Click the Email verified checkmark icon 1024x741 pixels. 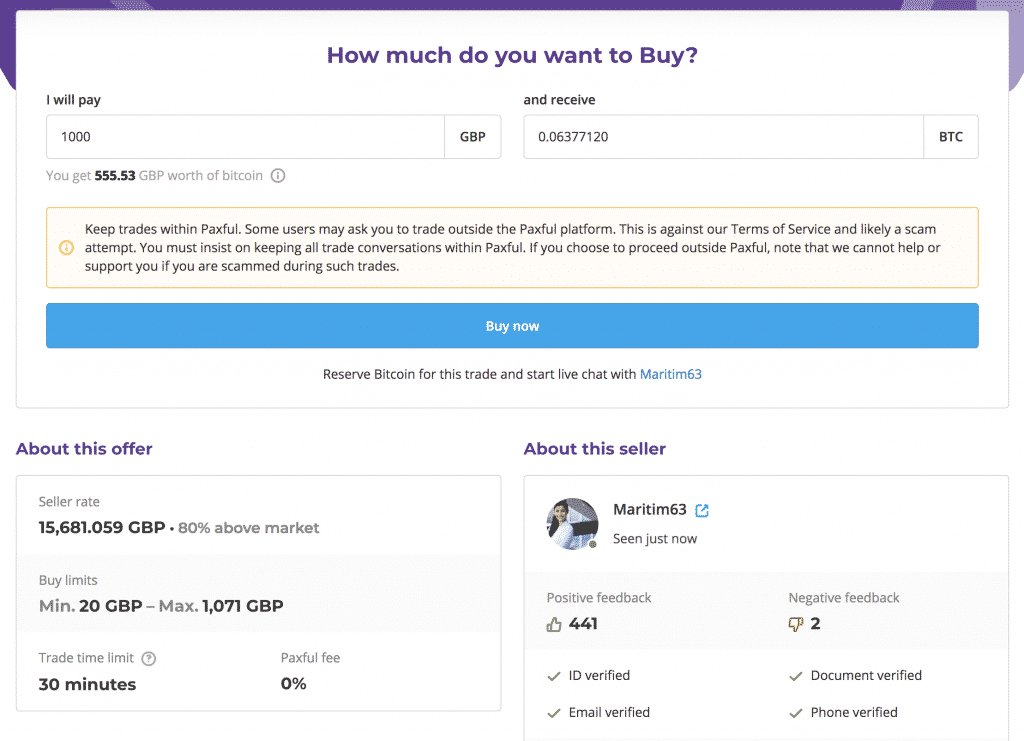(554, 713)
